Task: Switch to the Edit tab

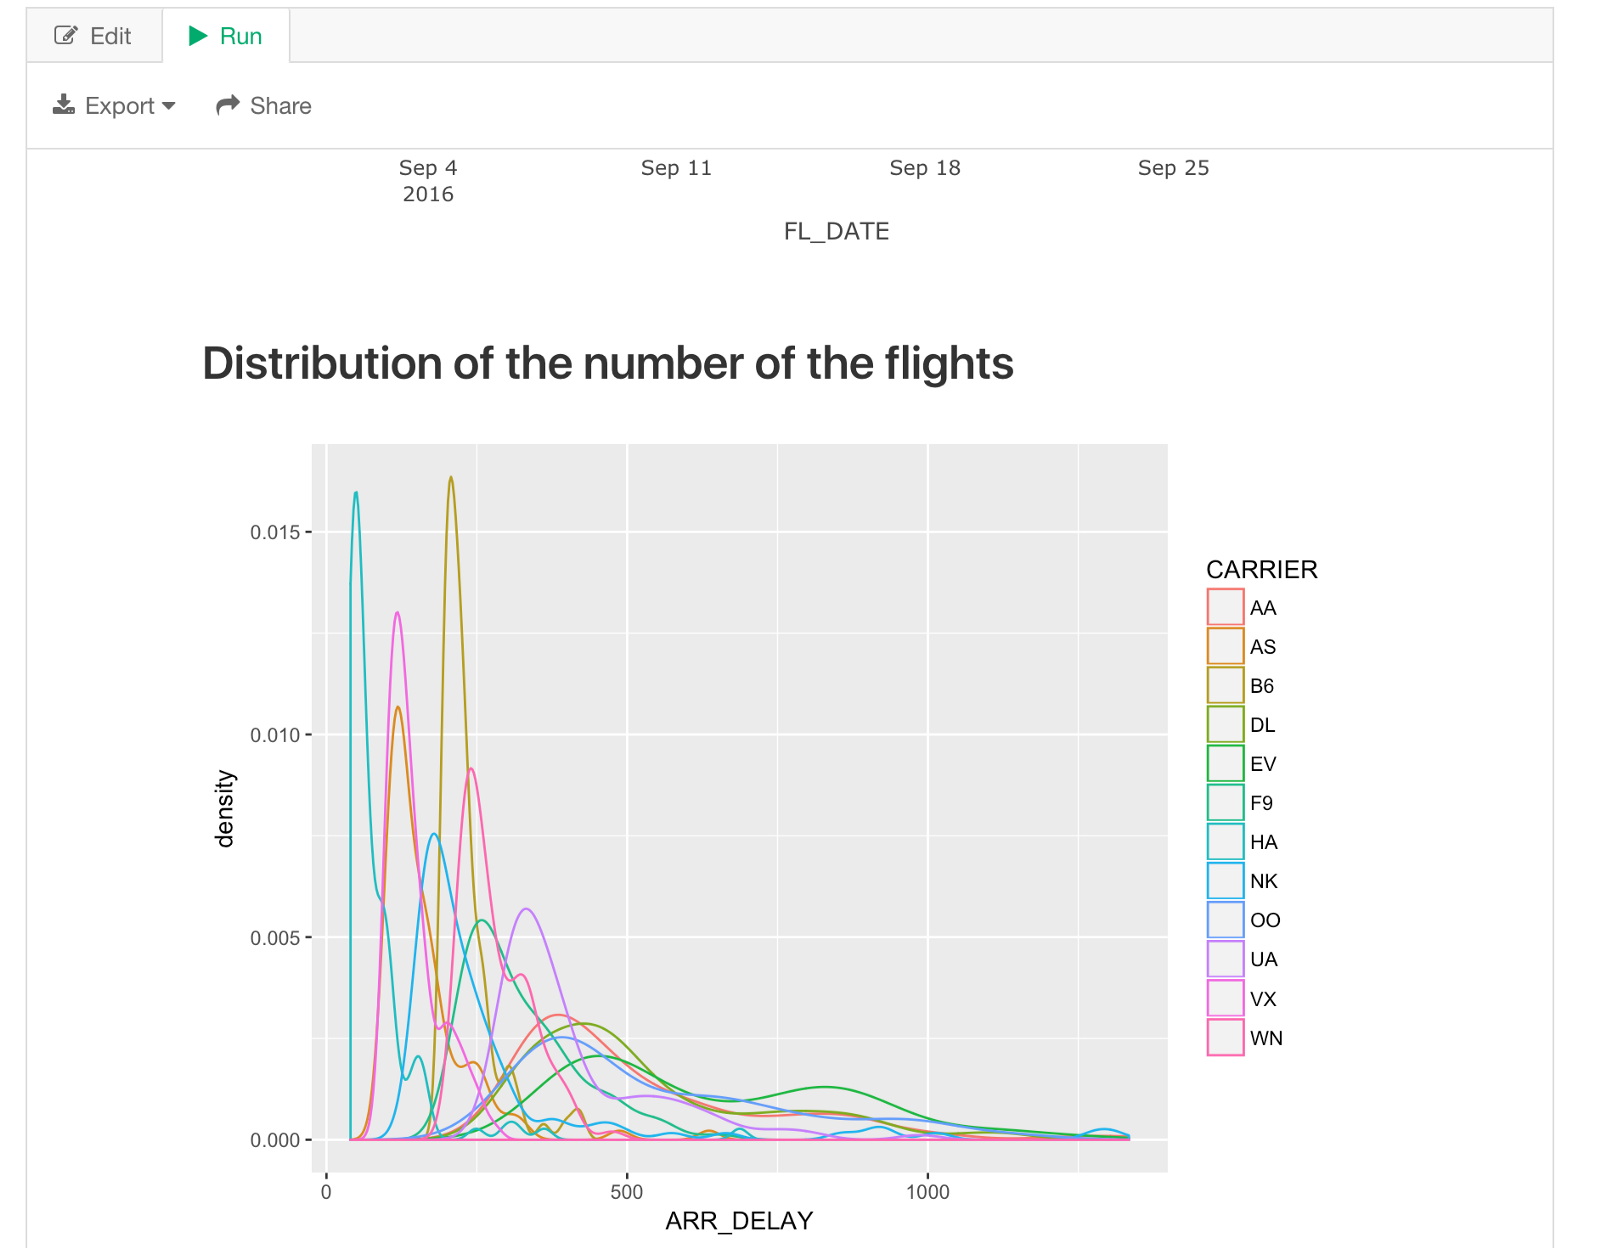Action: click(94, 36)
